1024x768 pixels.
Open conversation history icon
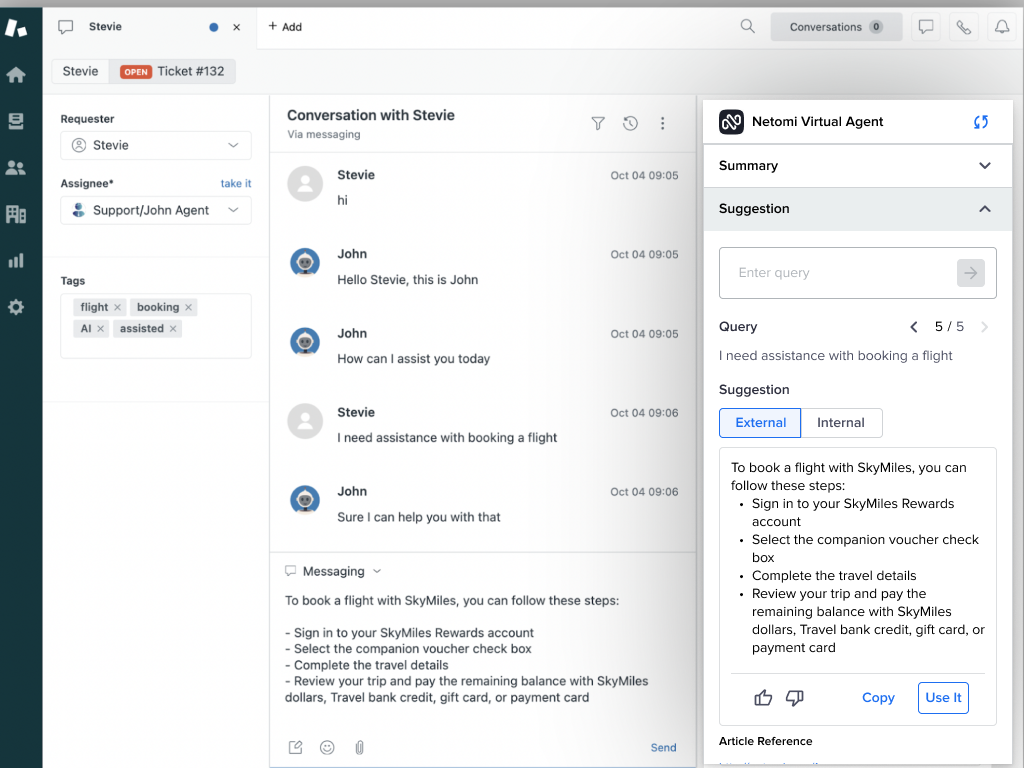click(630, 123)
